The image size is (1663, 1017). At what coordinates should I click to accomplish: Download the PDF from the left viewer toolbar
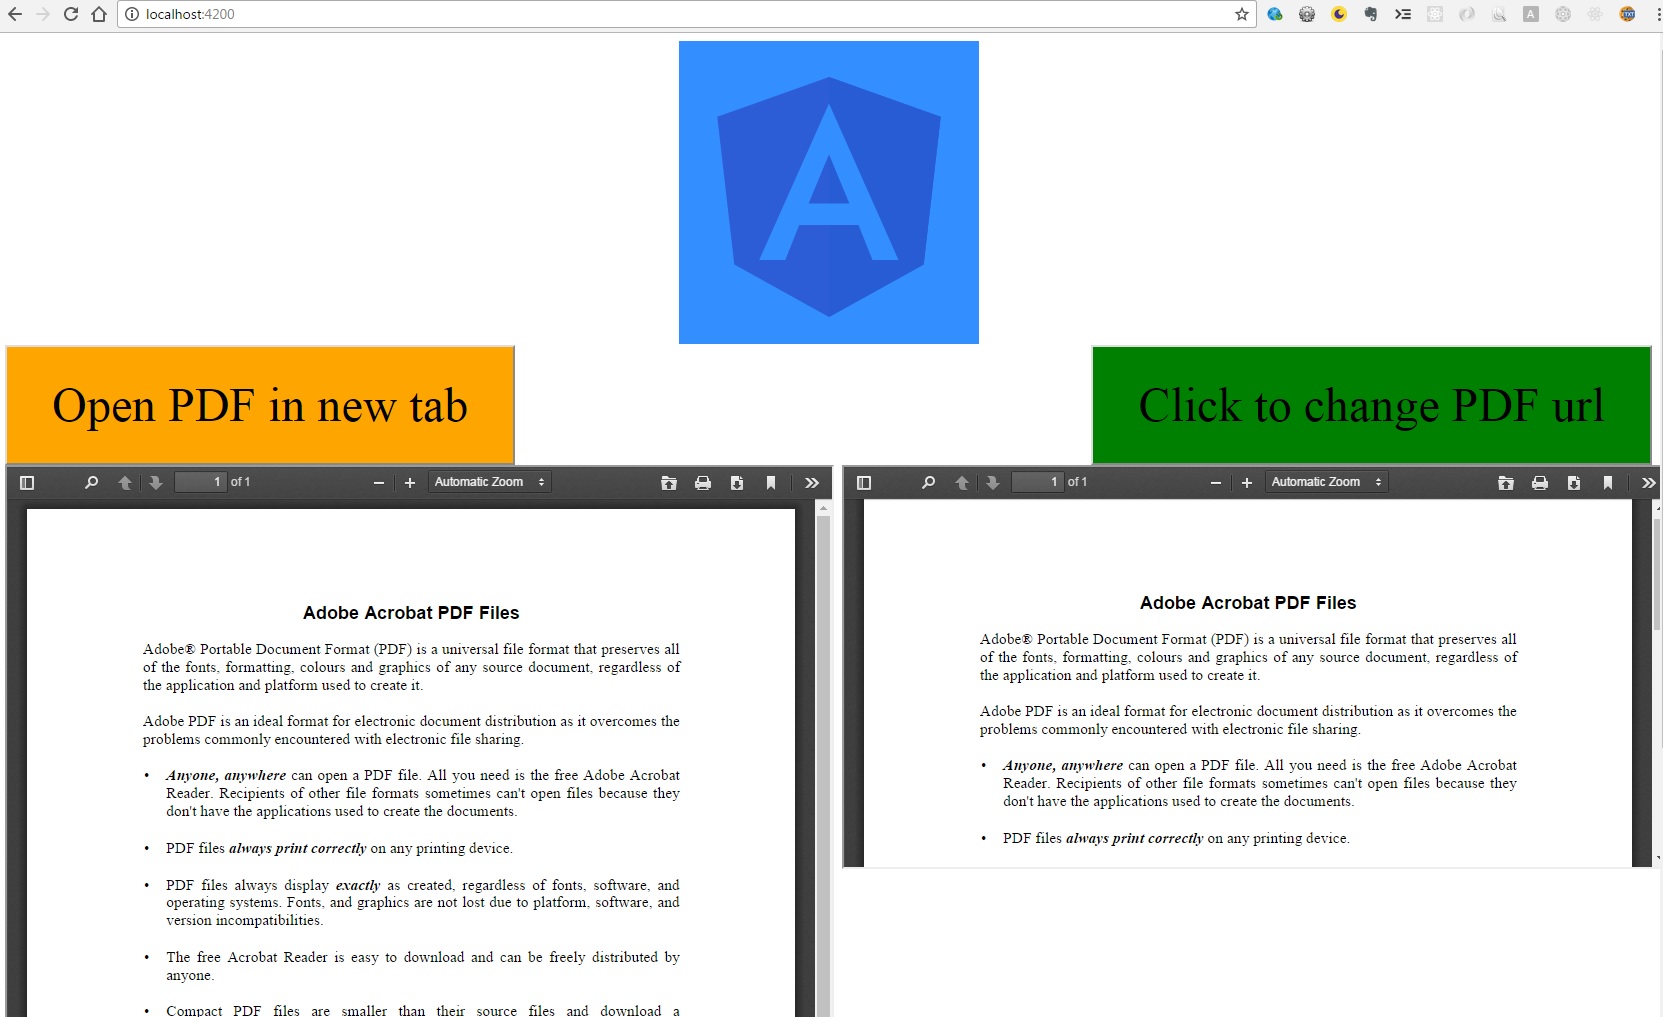(736, 482)
